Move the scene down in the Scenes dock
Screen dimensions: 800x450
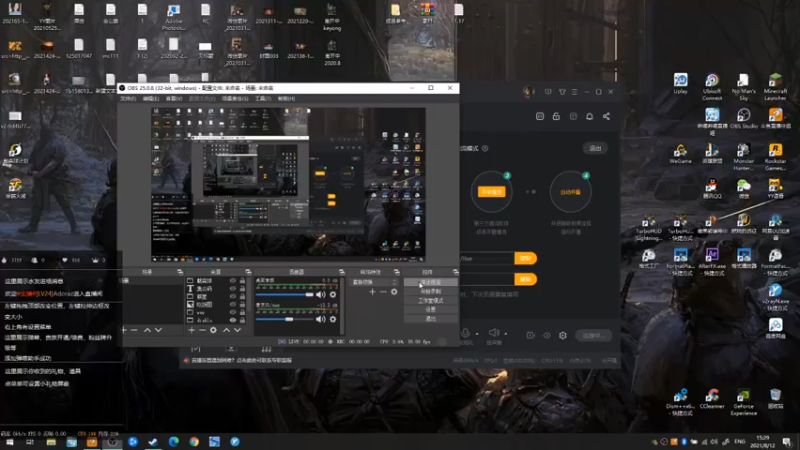click(x=159, y=330)
